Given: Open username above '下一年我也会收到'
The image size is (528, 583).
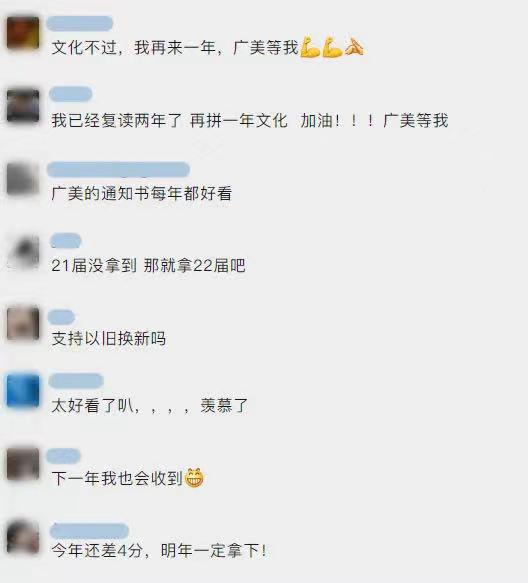Looking at the screenshot, I should [63, 457].
